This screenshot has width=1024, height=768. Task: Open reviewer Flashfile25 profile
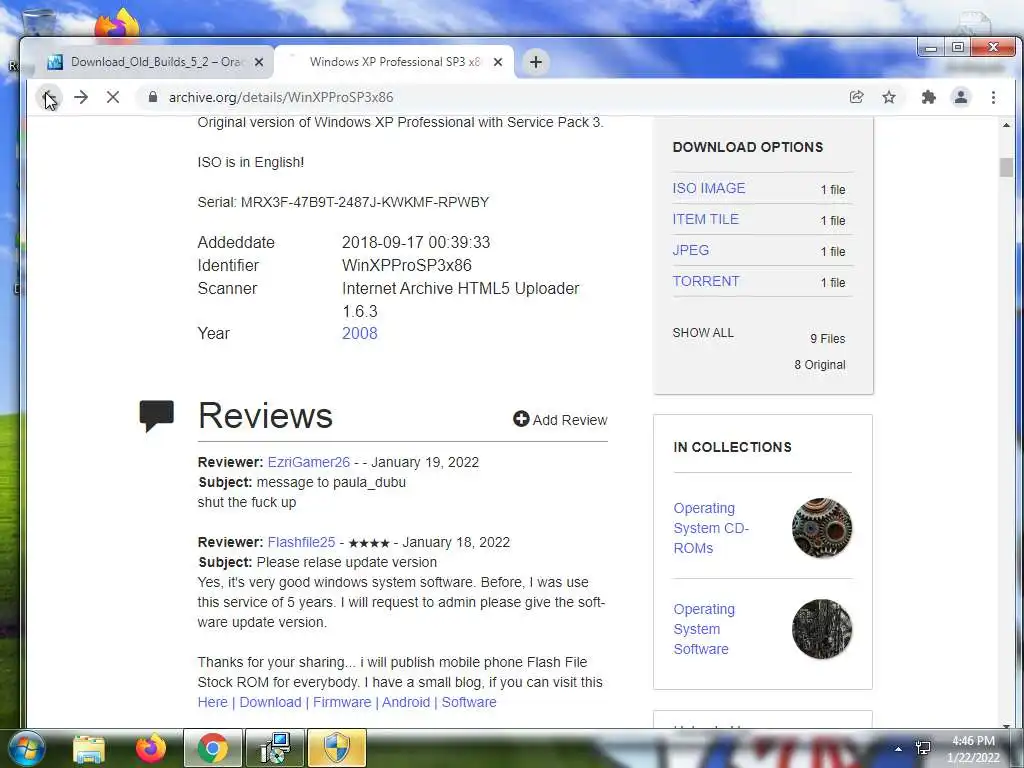(301, 542)
